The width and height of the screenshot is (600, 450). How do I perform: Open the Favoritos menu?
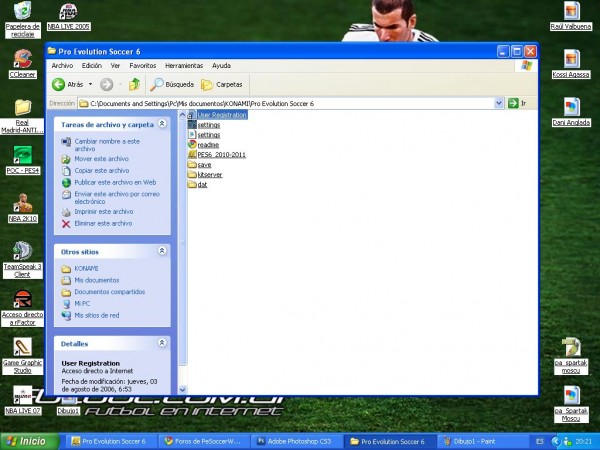143,65
